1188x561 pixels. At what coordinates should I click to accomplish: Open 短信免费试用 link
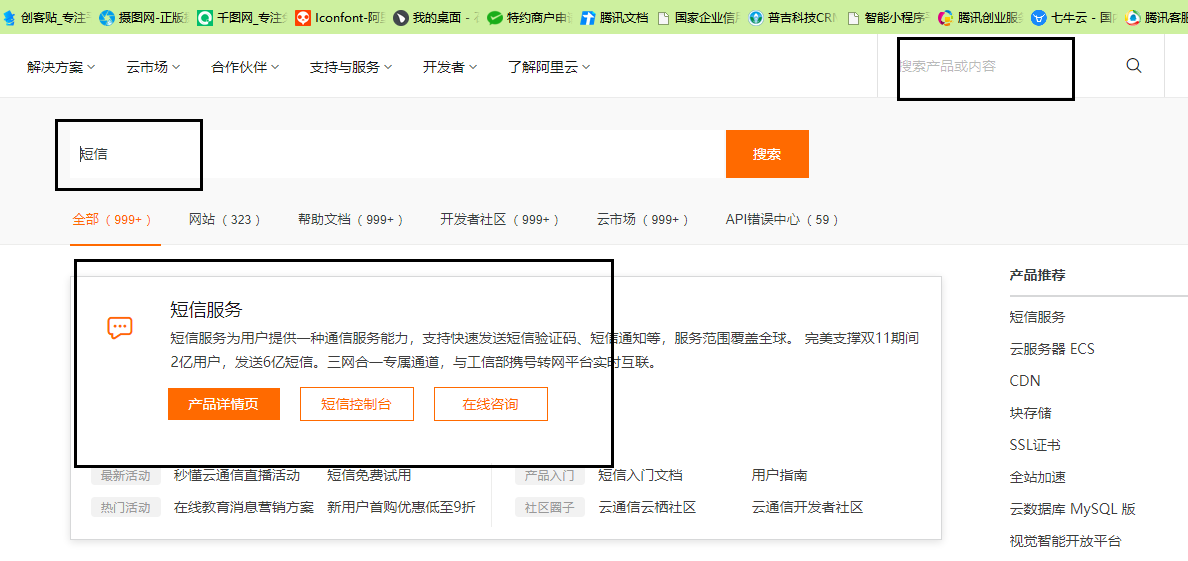[369, 475]
